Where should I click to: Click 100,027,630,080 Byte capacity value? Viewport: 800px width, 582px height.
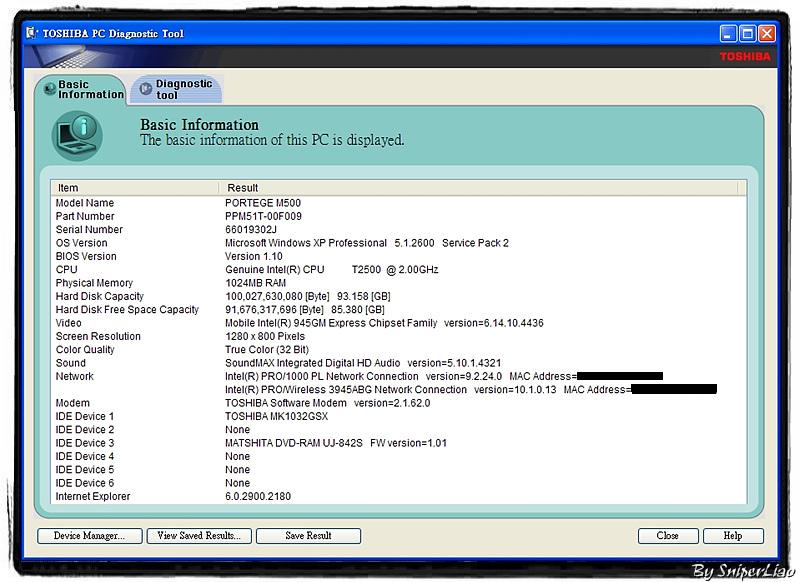coord(308,296)
